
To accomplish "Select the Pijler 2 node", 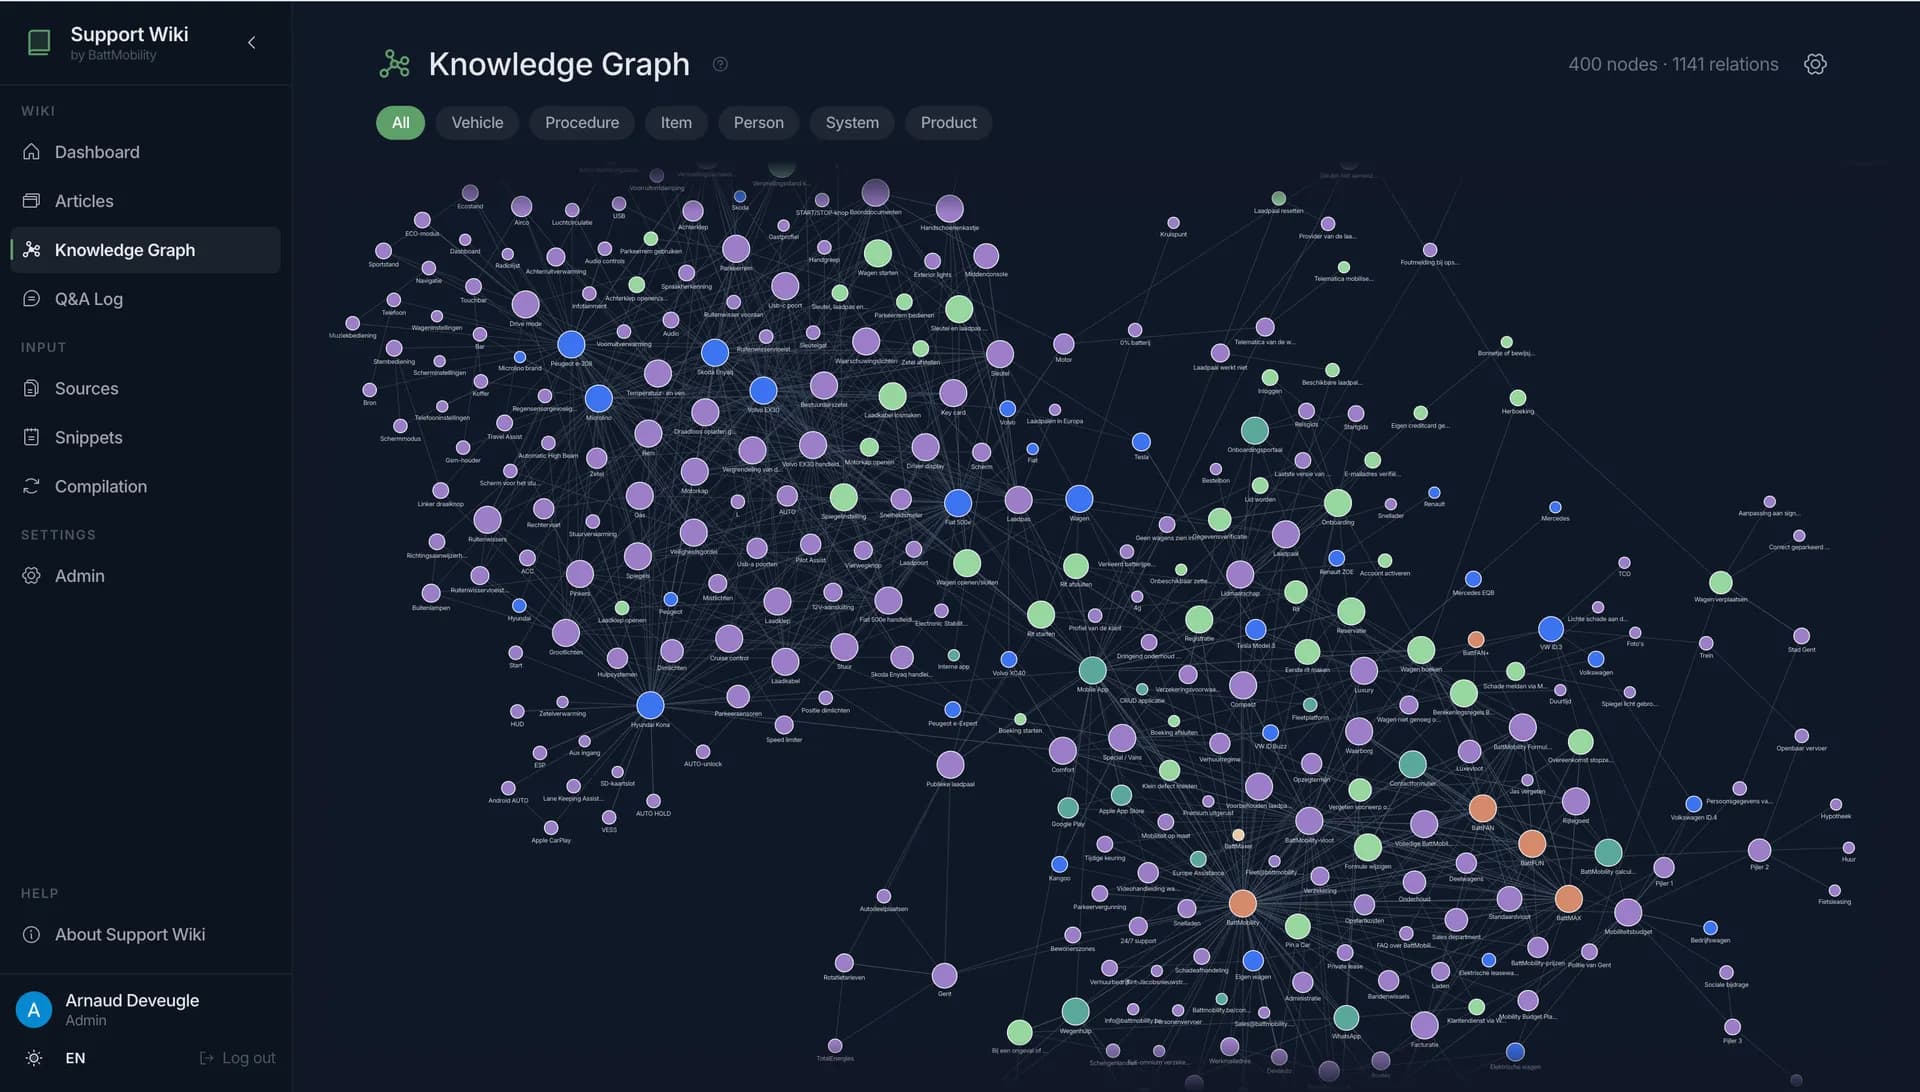I will 1759,850.
